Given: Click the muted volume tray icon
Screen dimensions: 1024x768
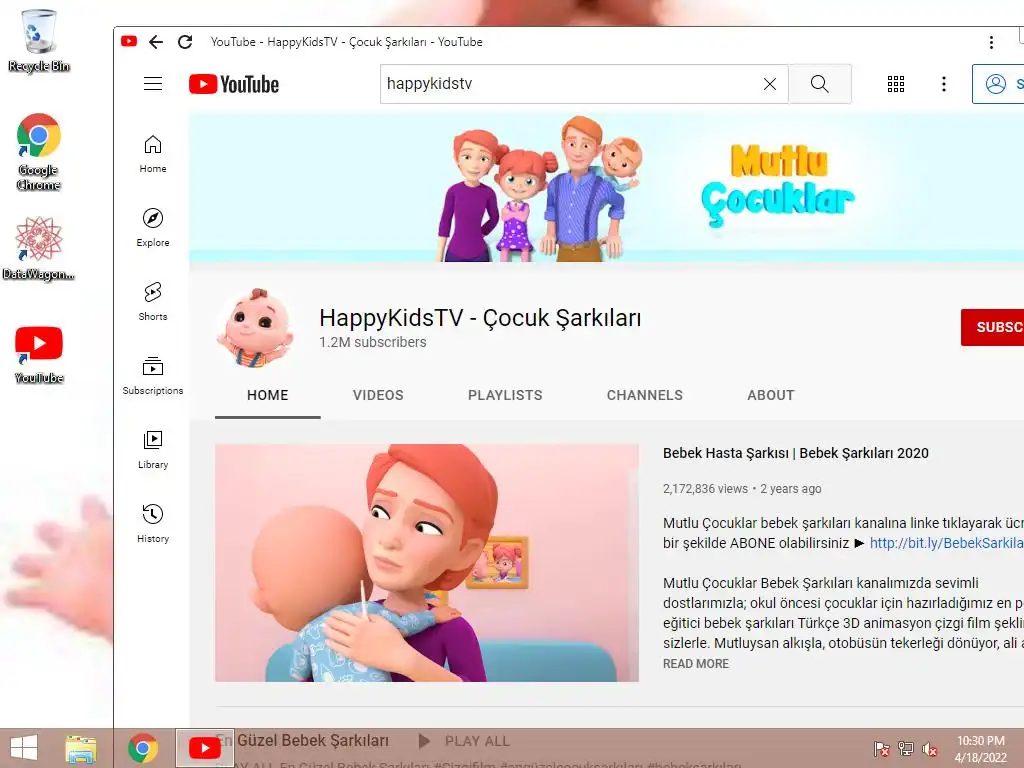Looking at the screenshot, I should pyautogui.click(x=930, y=749).
